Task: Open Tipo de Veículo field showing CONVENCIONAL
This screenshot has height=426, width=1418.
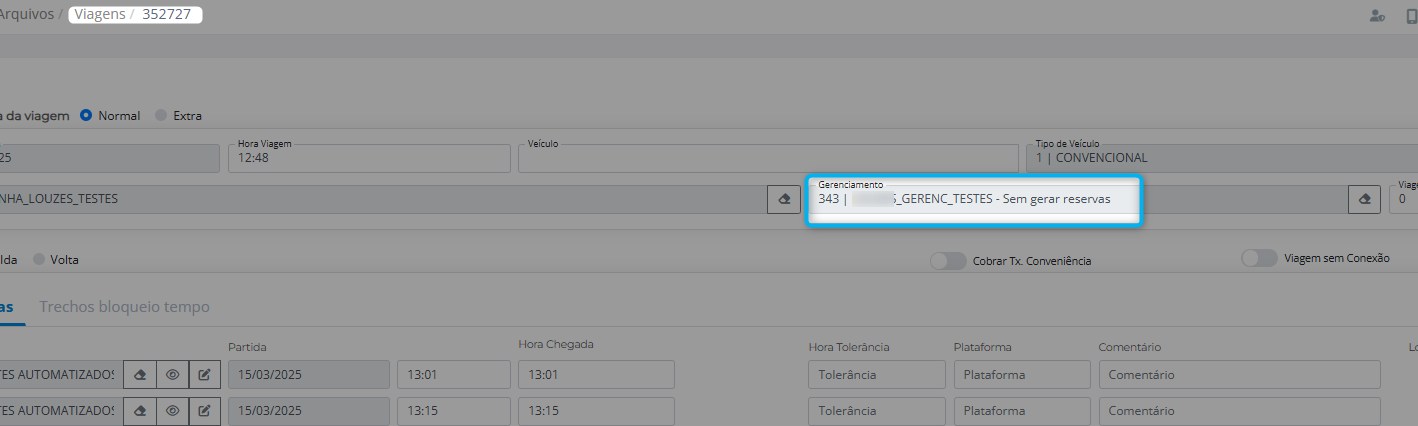Action: [1222, 158]
